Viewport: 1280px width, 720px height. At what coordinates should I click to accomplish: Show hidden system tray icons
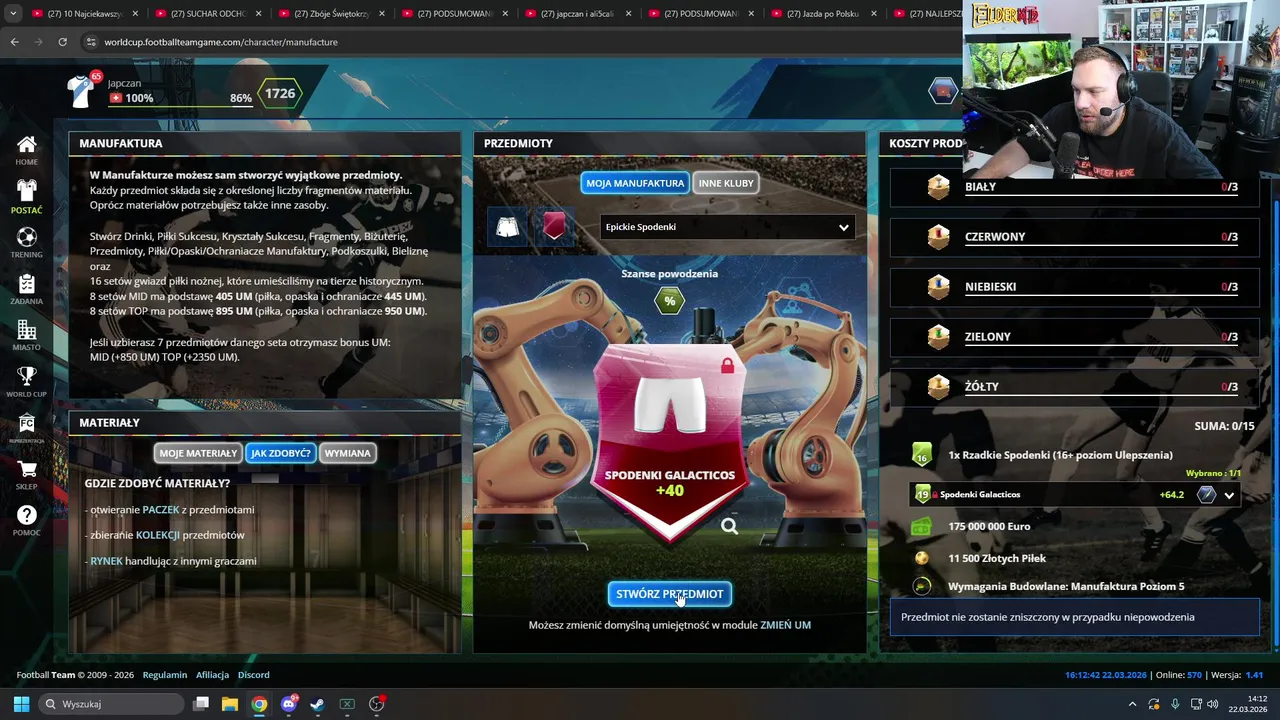(1131, 704)
